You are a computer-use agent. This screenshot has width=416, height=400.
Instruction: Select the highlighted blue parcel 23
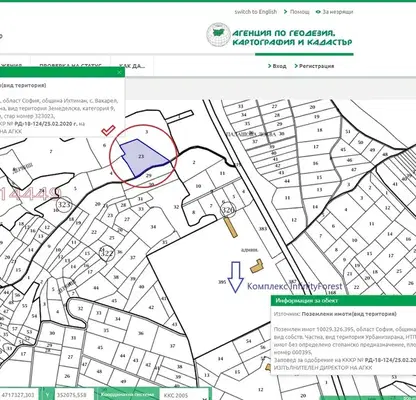[x=142, y=157]
